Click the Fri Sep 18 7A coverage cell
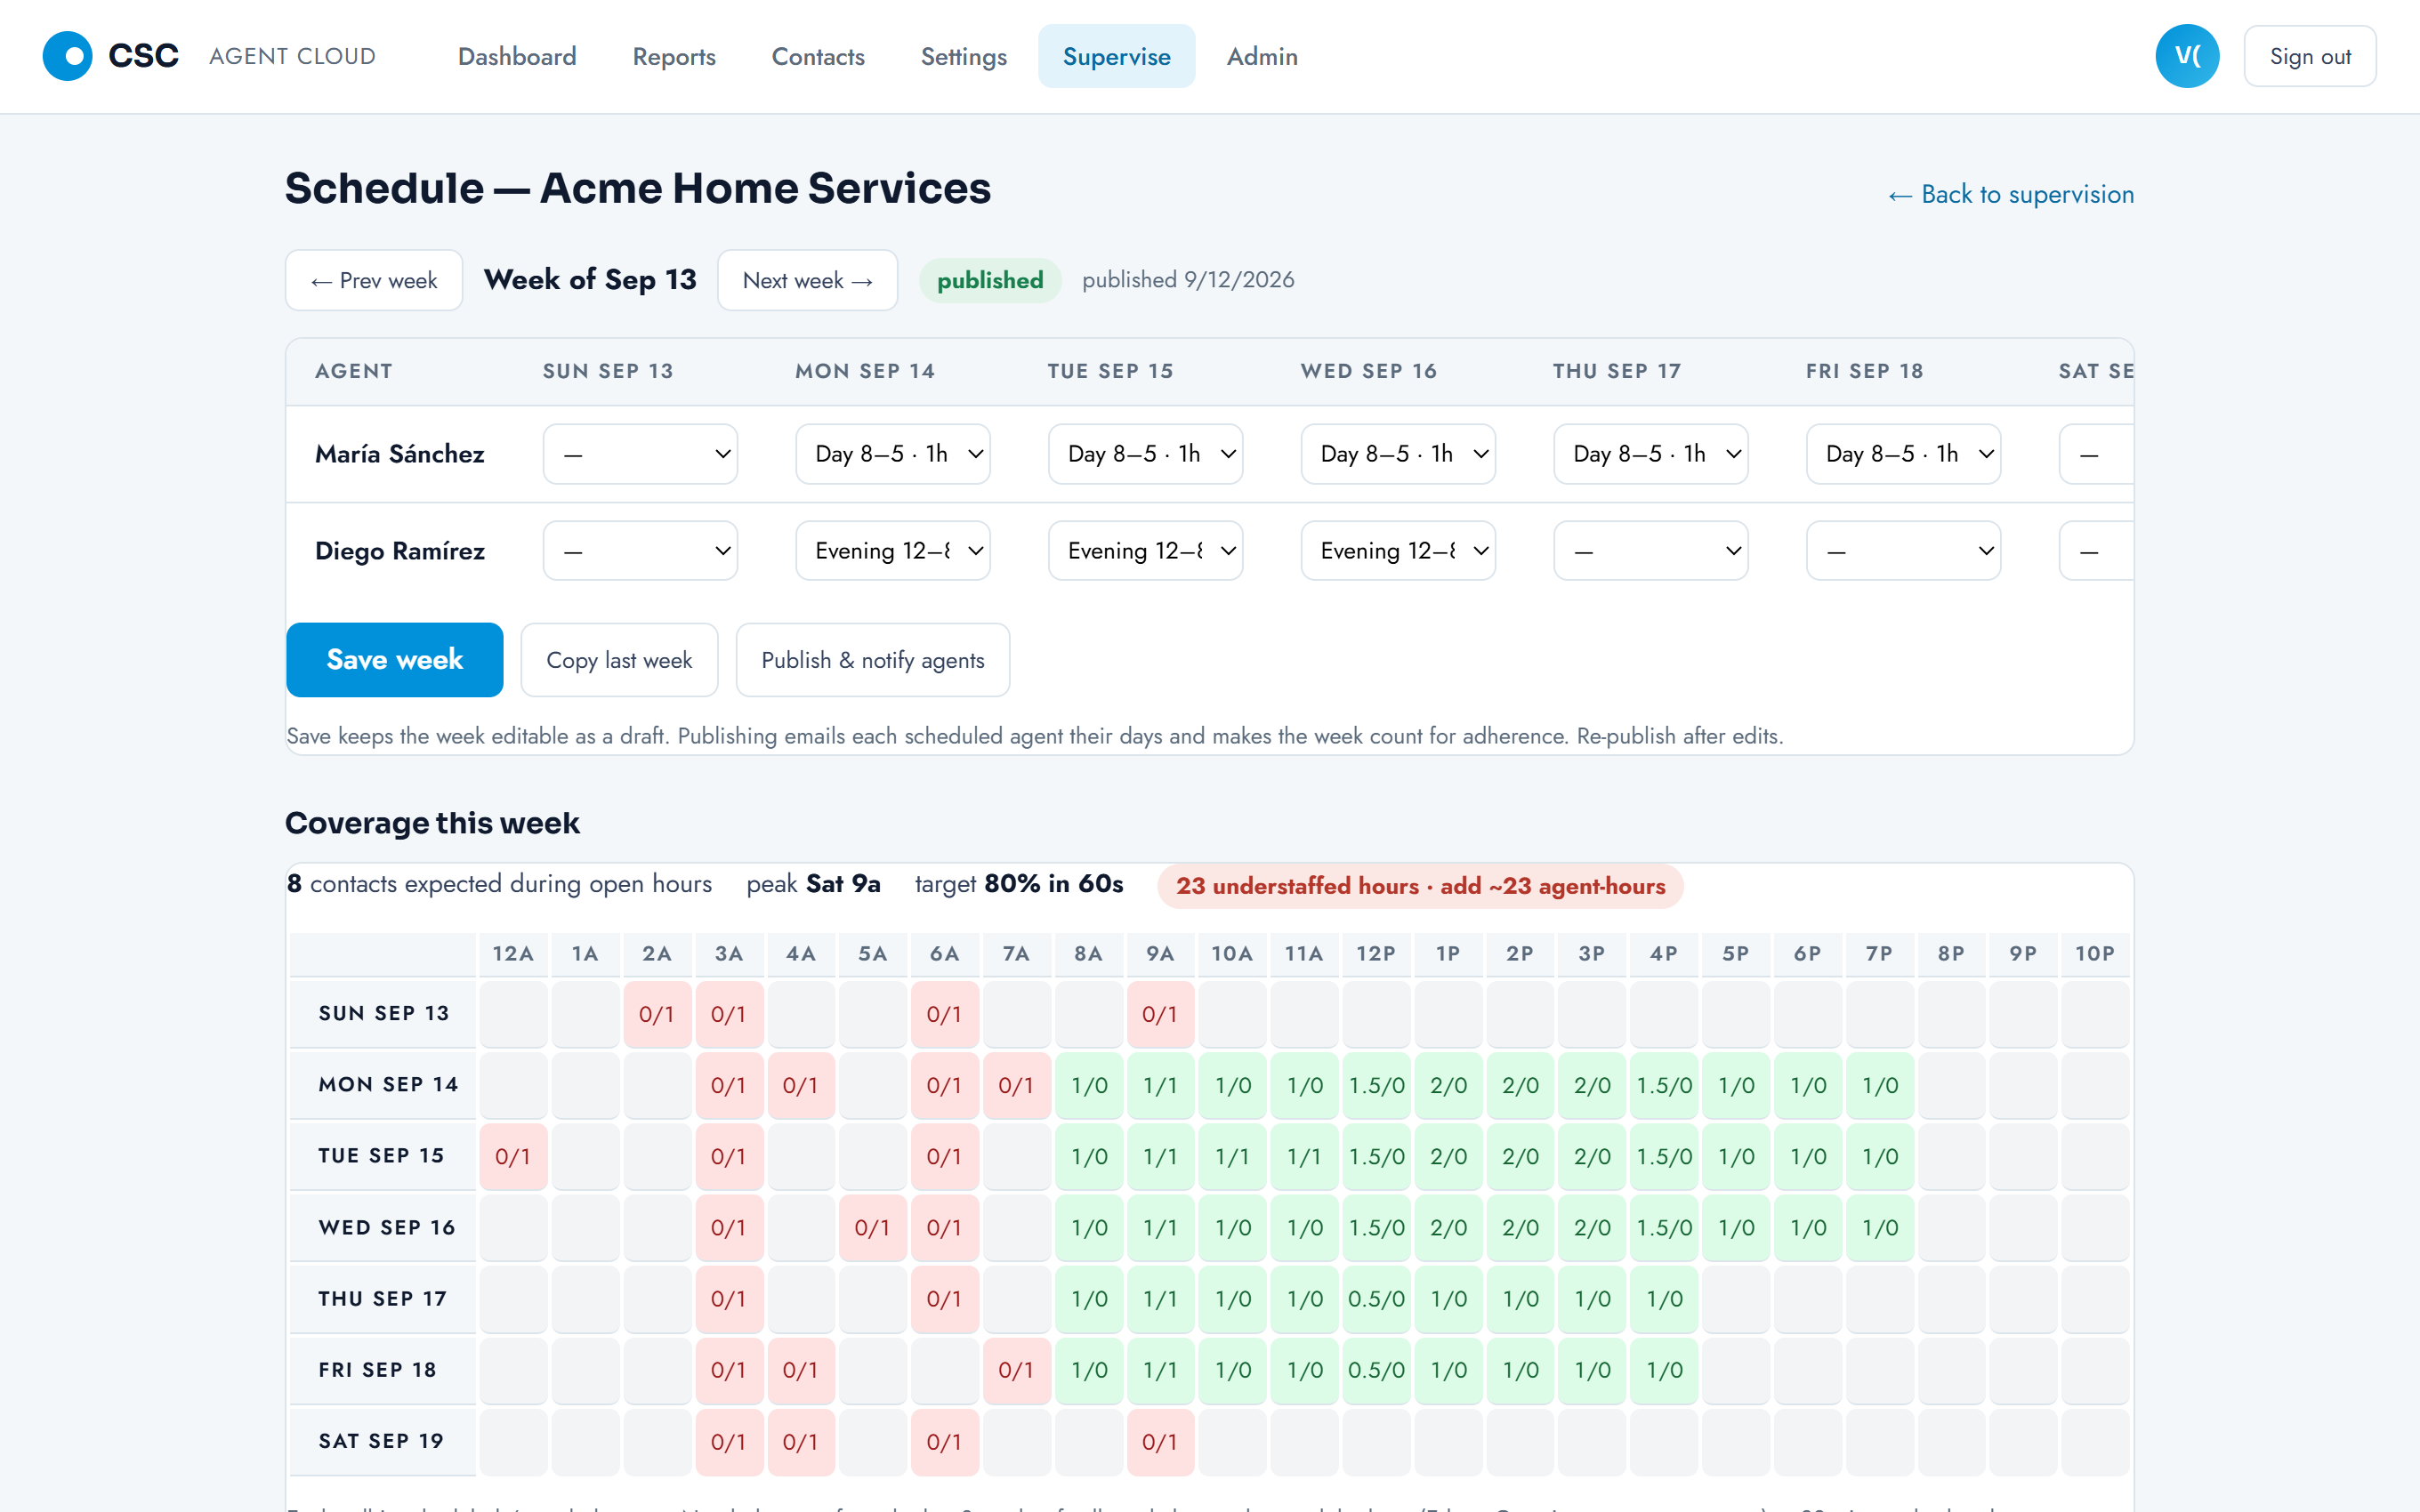 click(1016, 1370)
